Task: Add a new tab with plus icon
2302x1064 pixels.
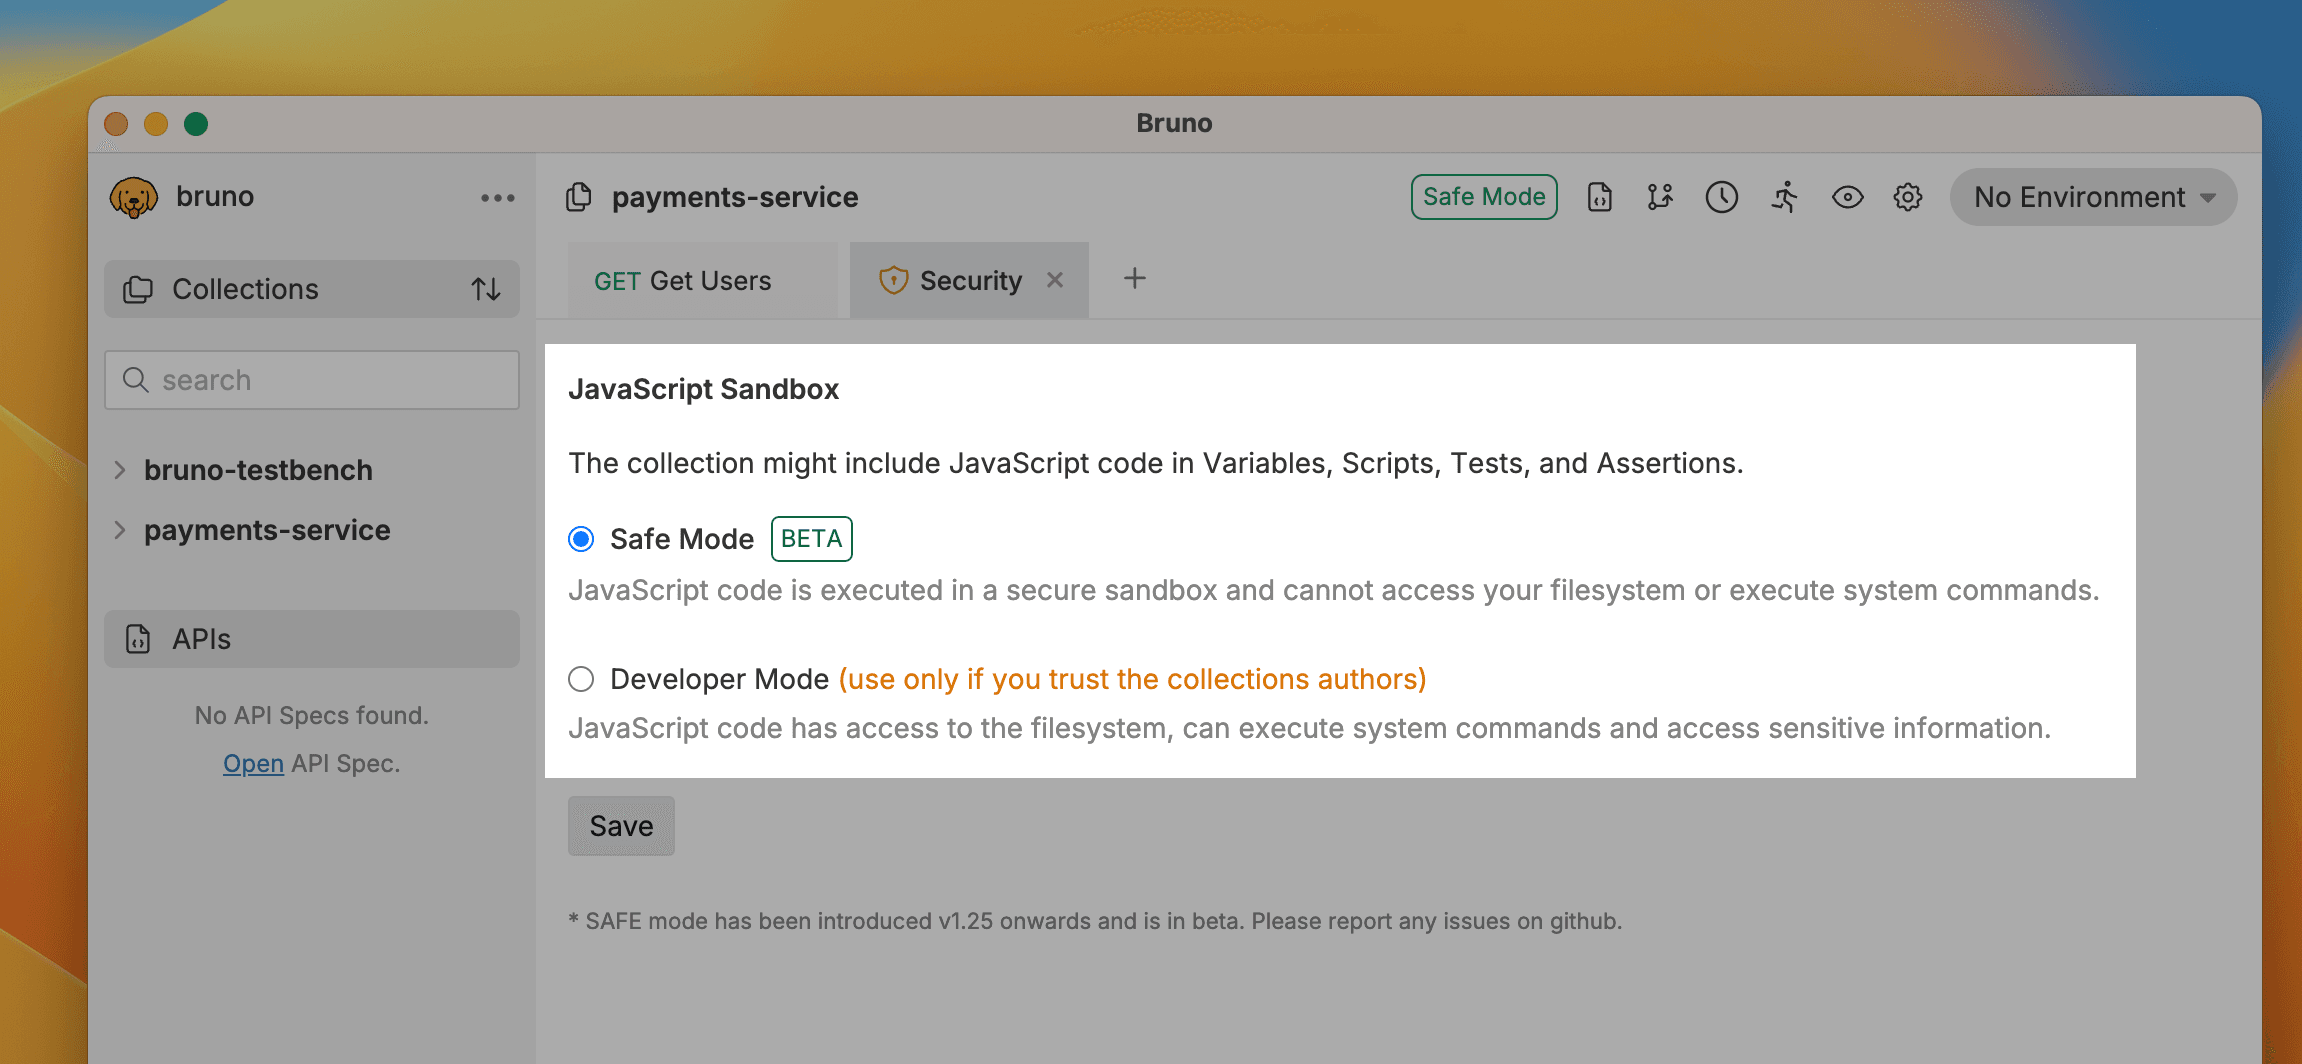Action: [x=1135, y=279]
